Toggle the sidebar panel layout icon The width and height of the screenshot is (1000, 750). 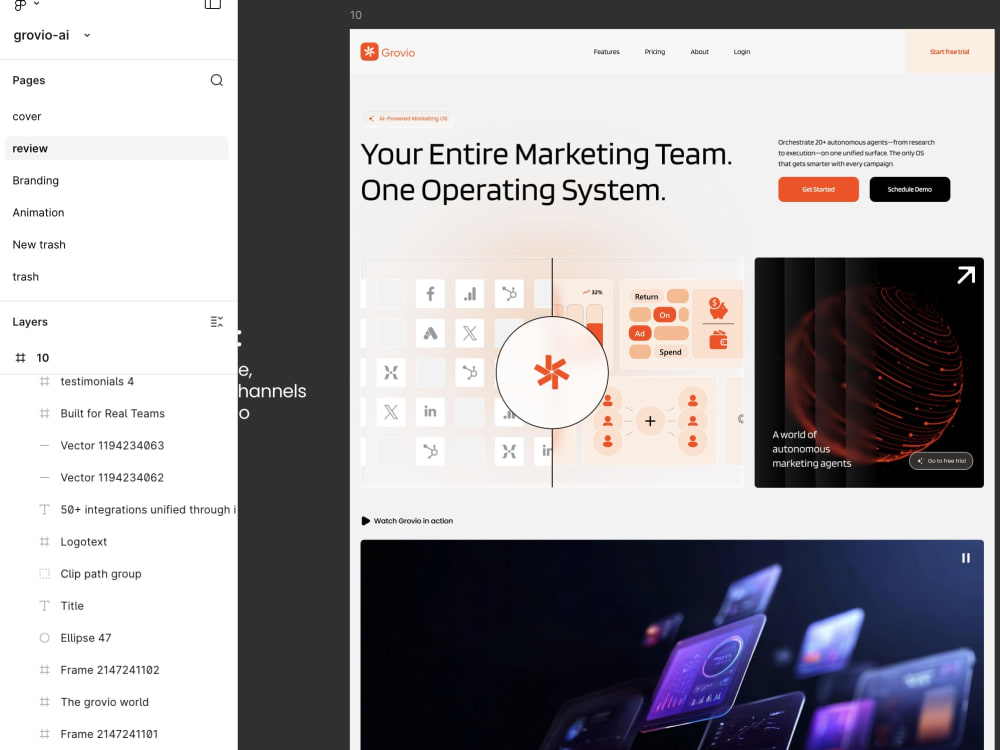[212, 4]
